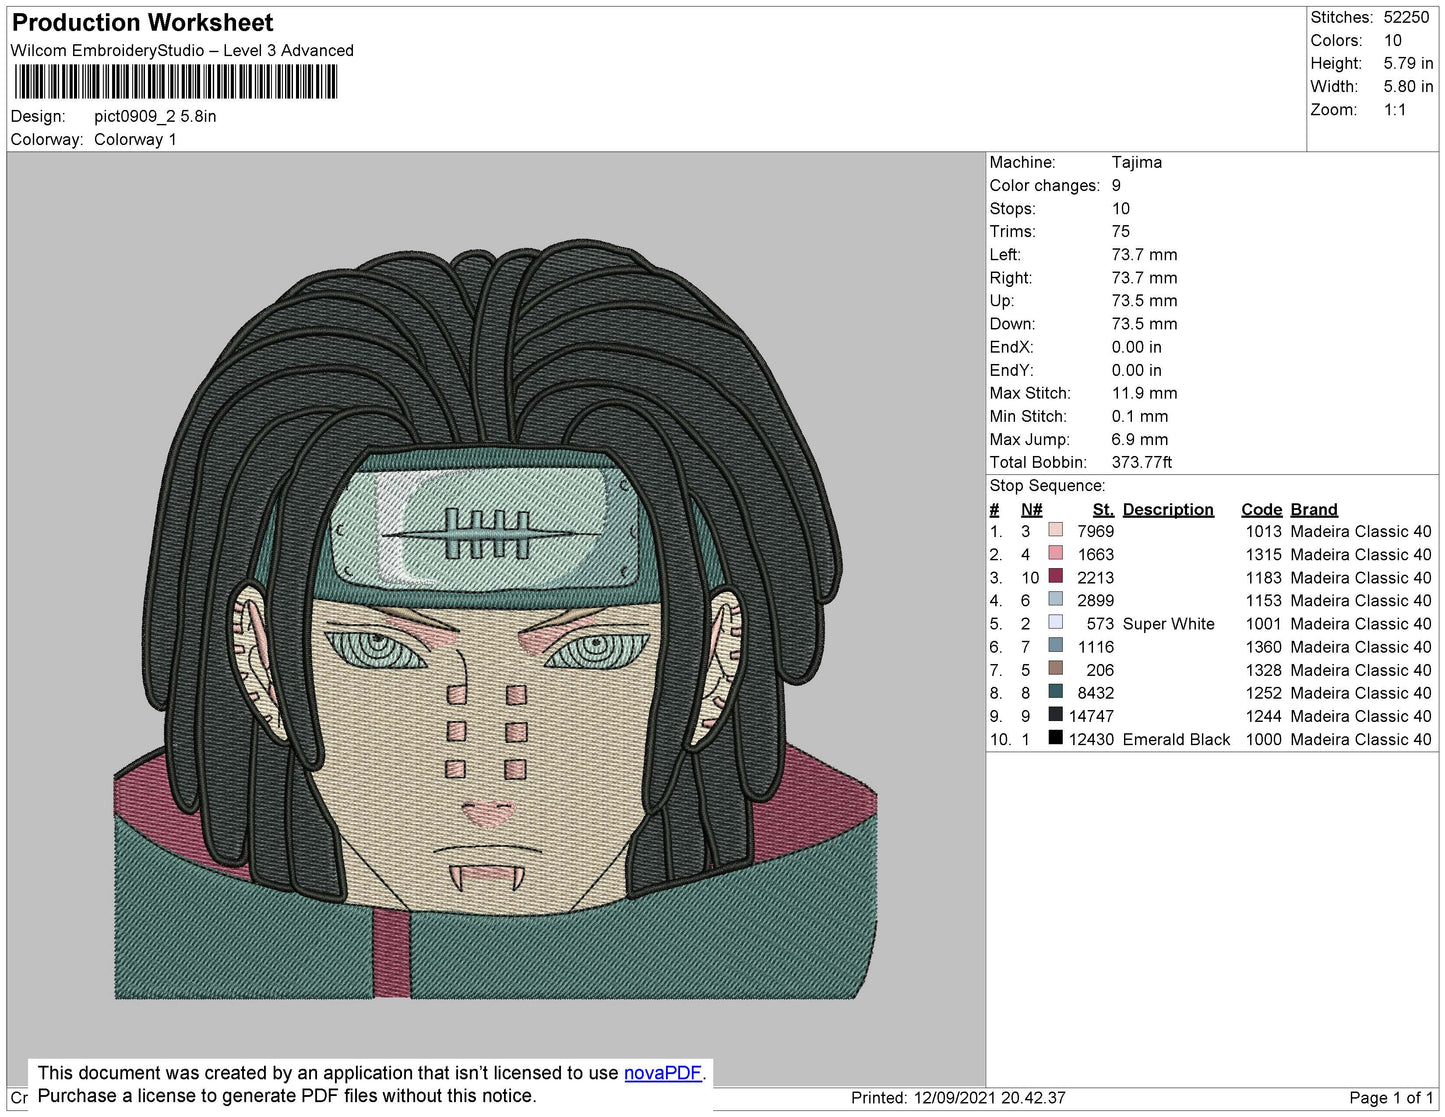Click the EndX value '0.00 in'
The height and width of the screenshot is (1117, 1445).
[x=1137, y=347]
